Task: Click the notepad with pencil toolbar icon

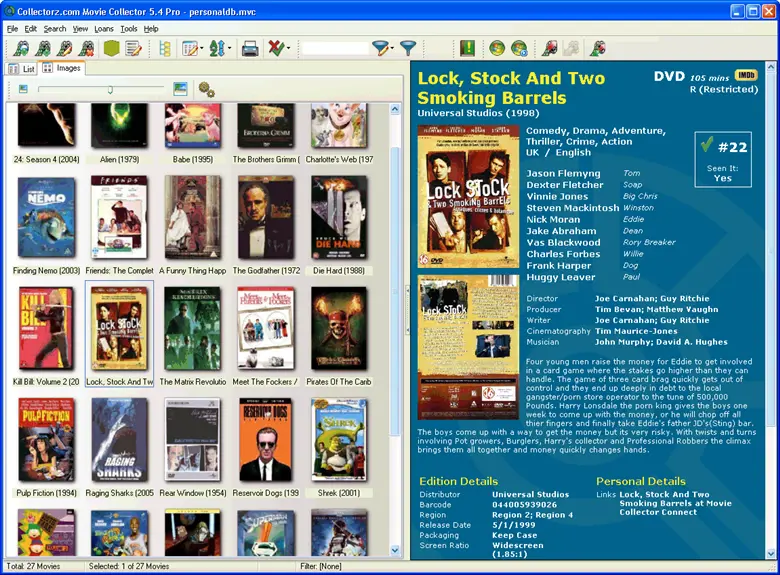Action: (x=133, y=48)
